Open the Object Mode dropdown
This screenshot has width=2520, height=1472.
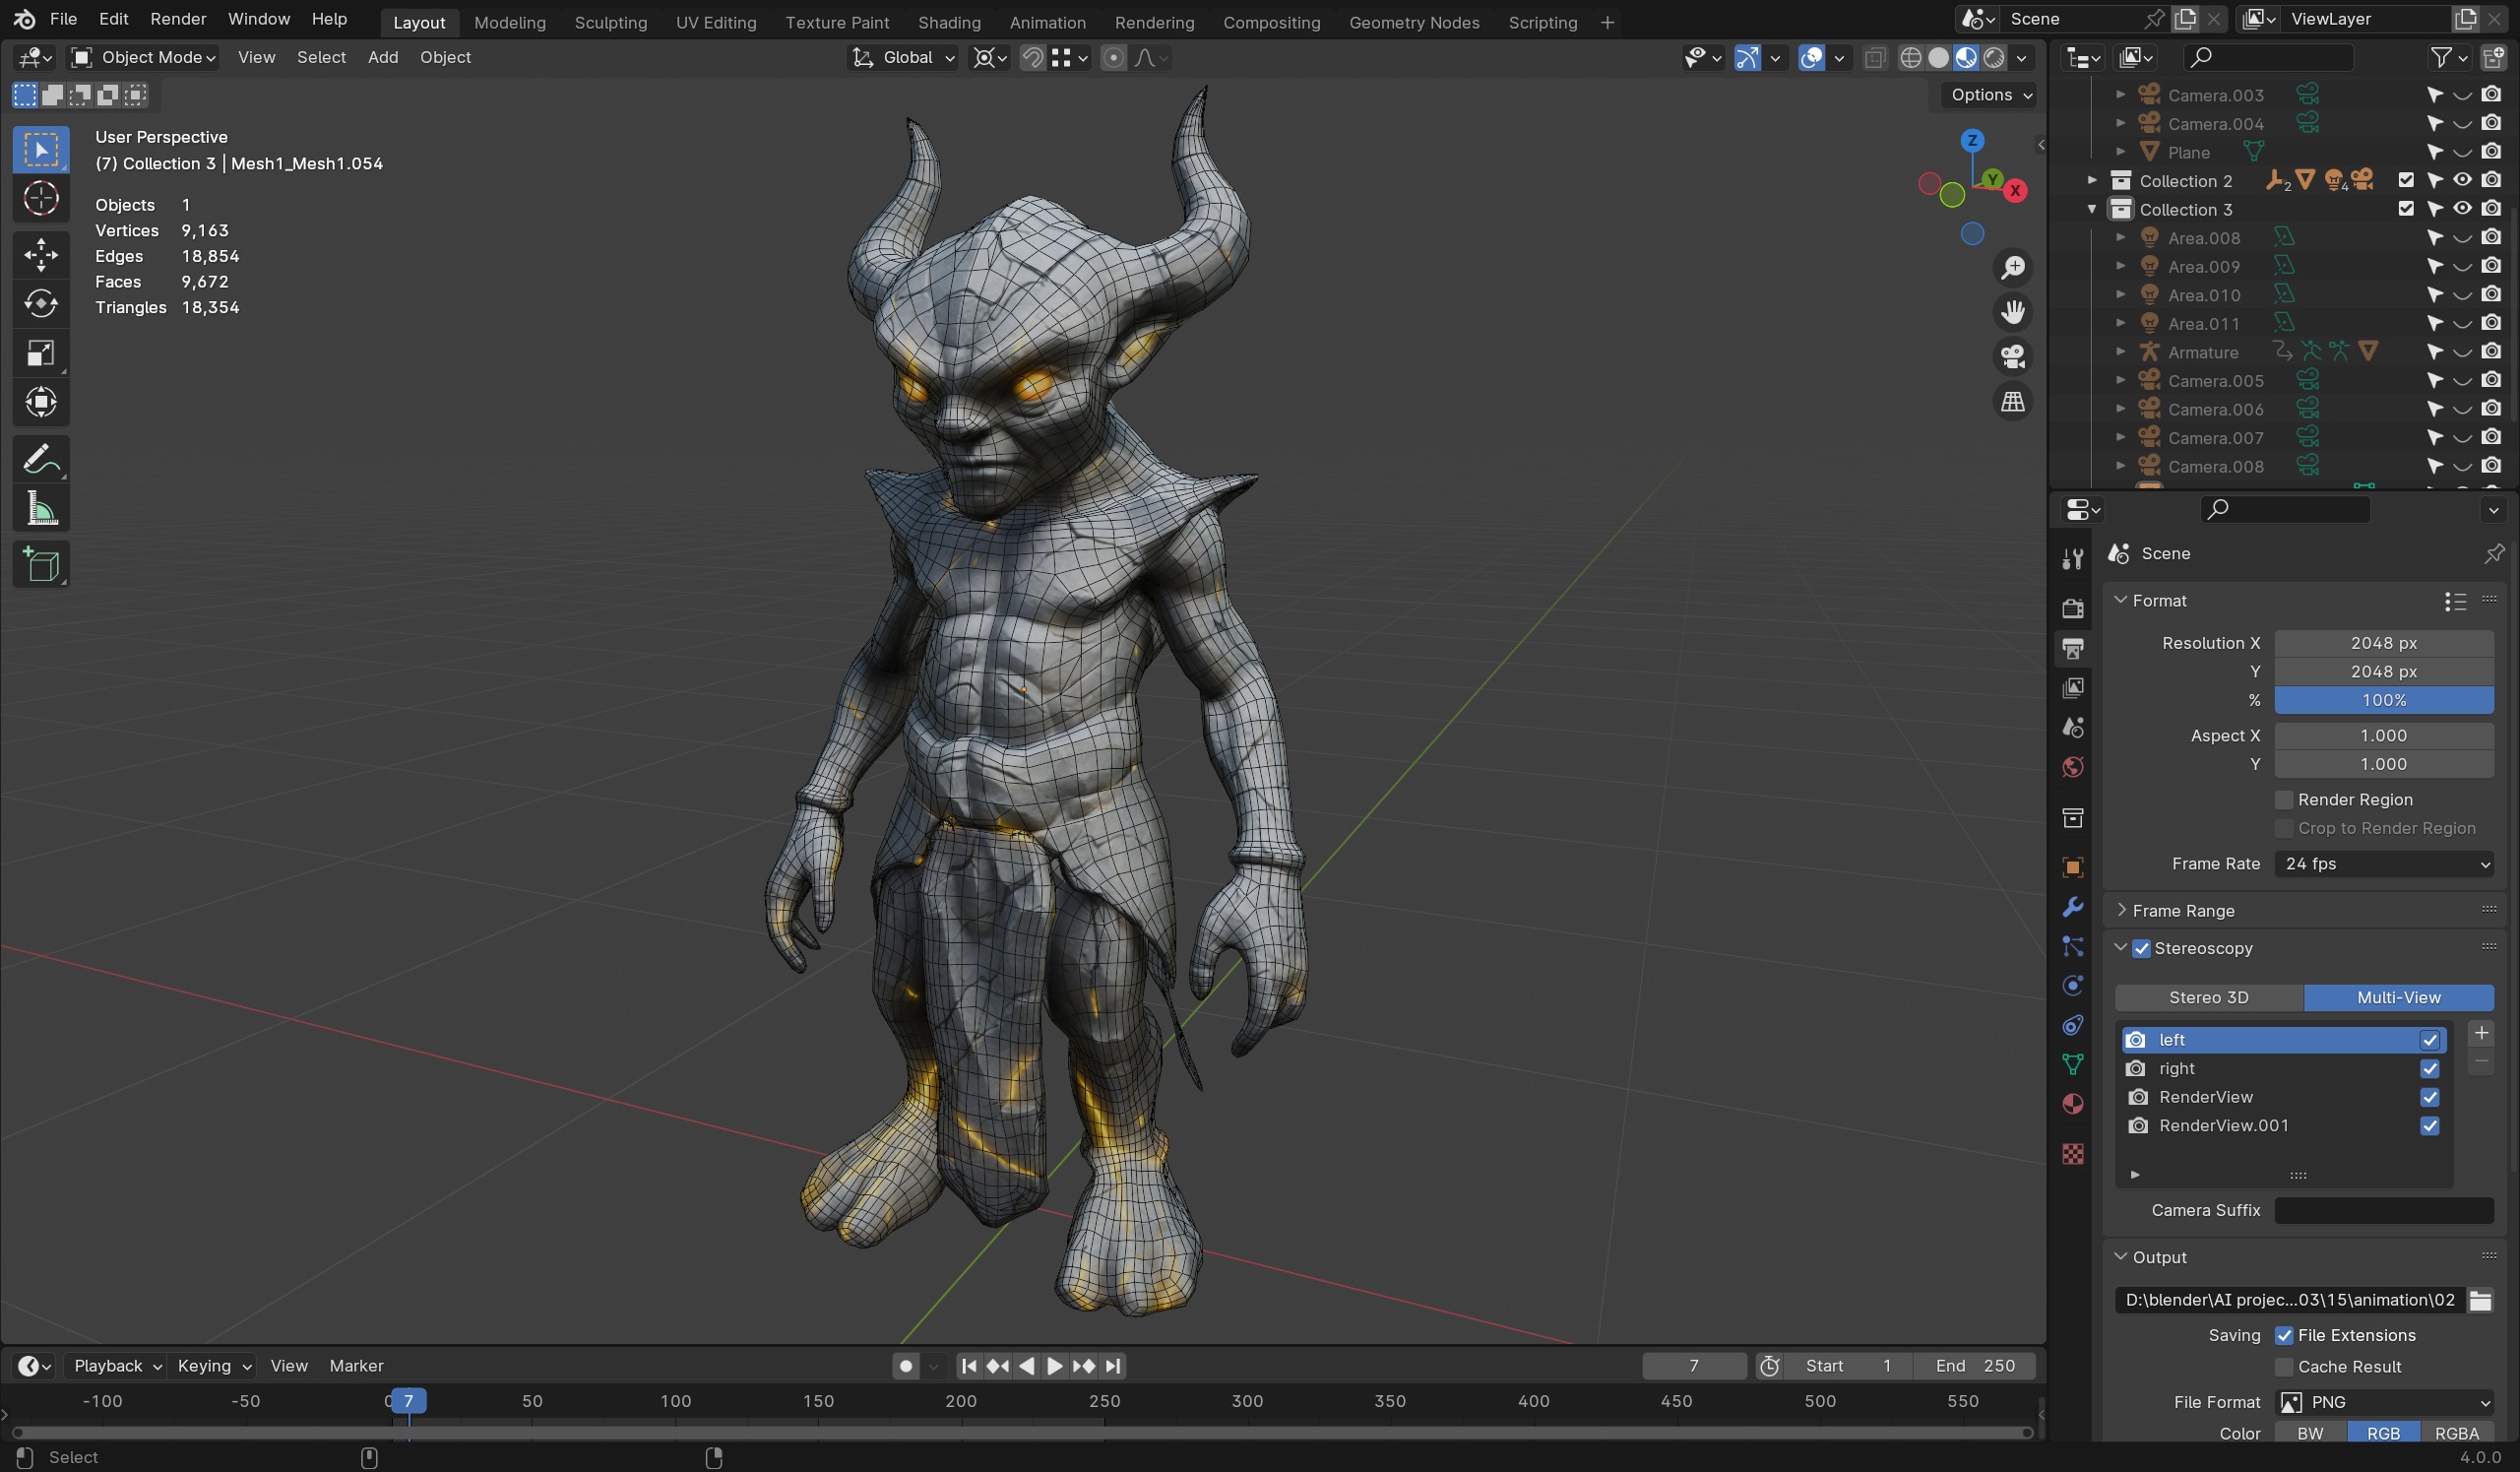coord(143,58)
